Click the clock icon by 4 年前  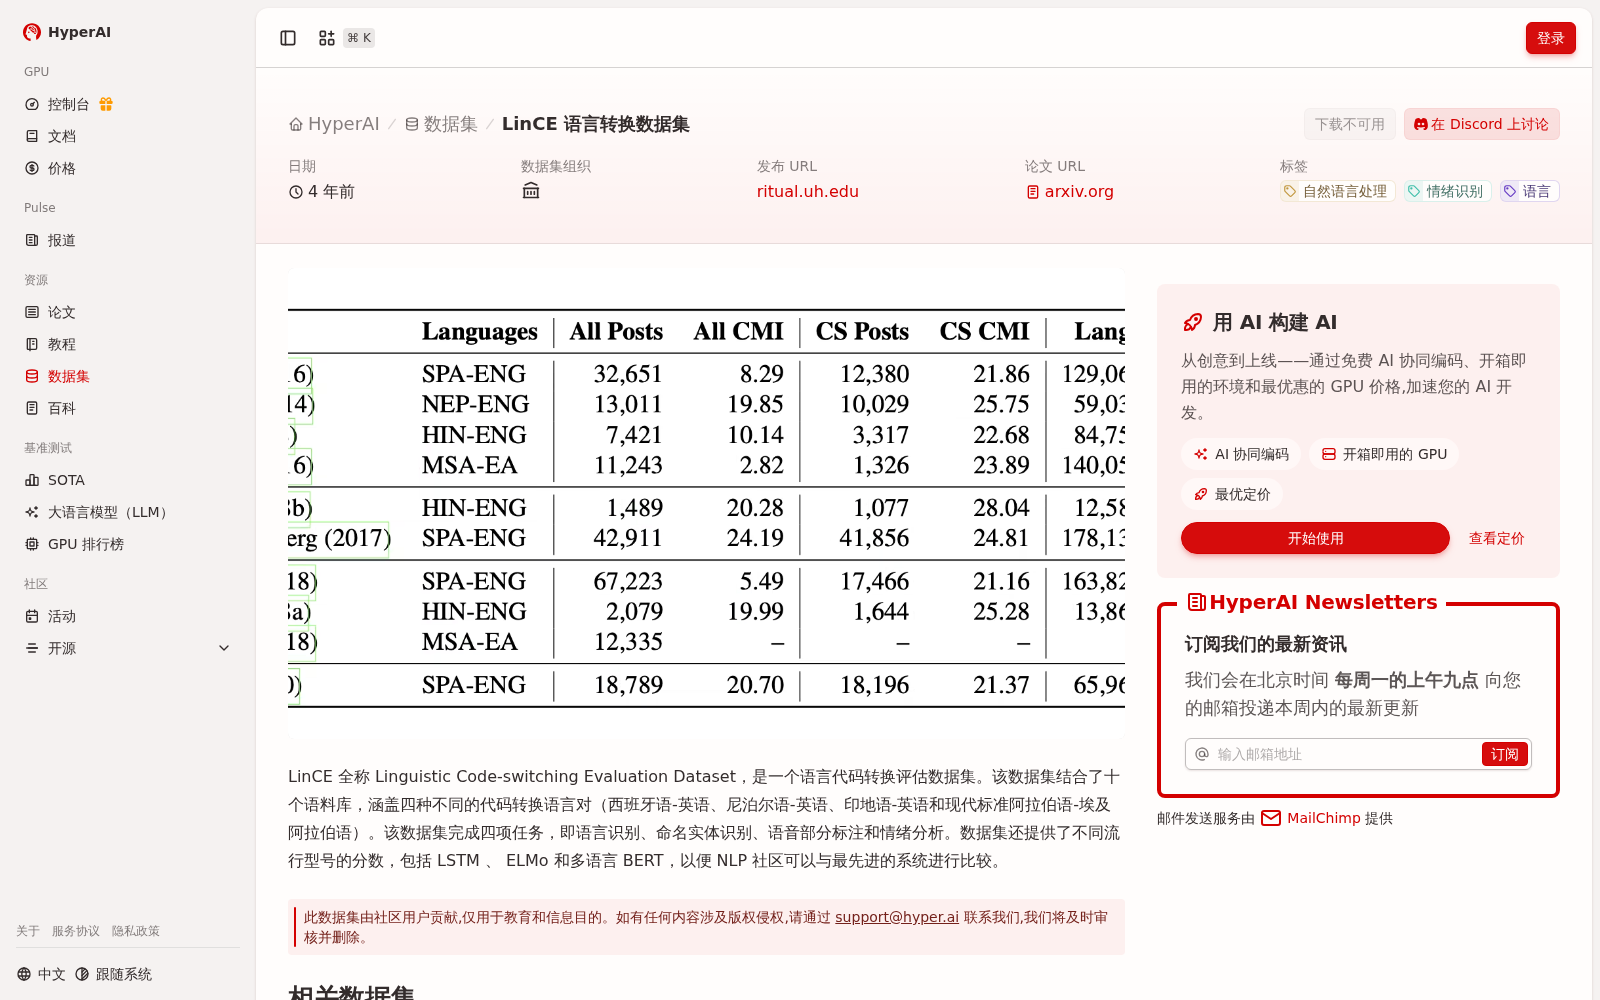point(296,192)
